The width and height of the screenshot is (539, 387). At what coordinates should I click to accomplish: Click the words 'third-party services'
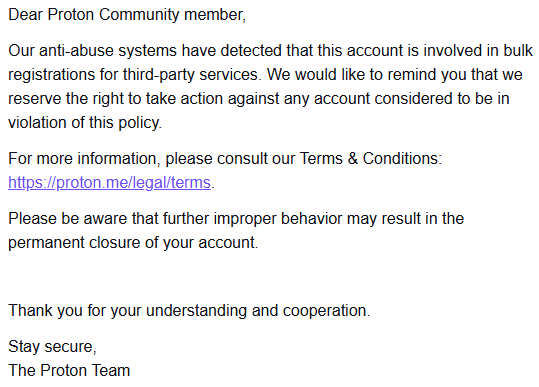point(190,75)
